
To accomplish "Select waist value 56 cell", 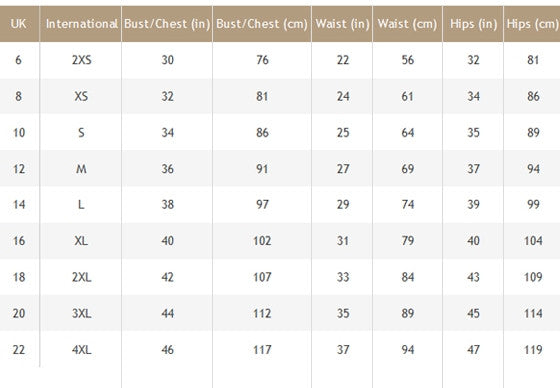I will (408, 60).
